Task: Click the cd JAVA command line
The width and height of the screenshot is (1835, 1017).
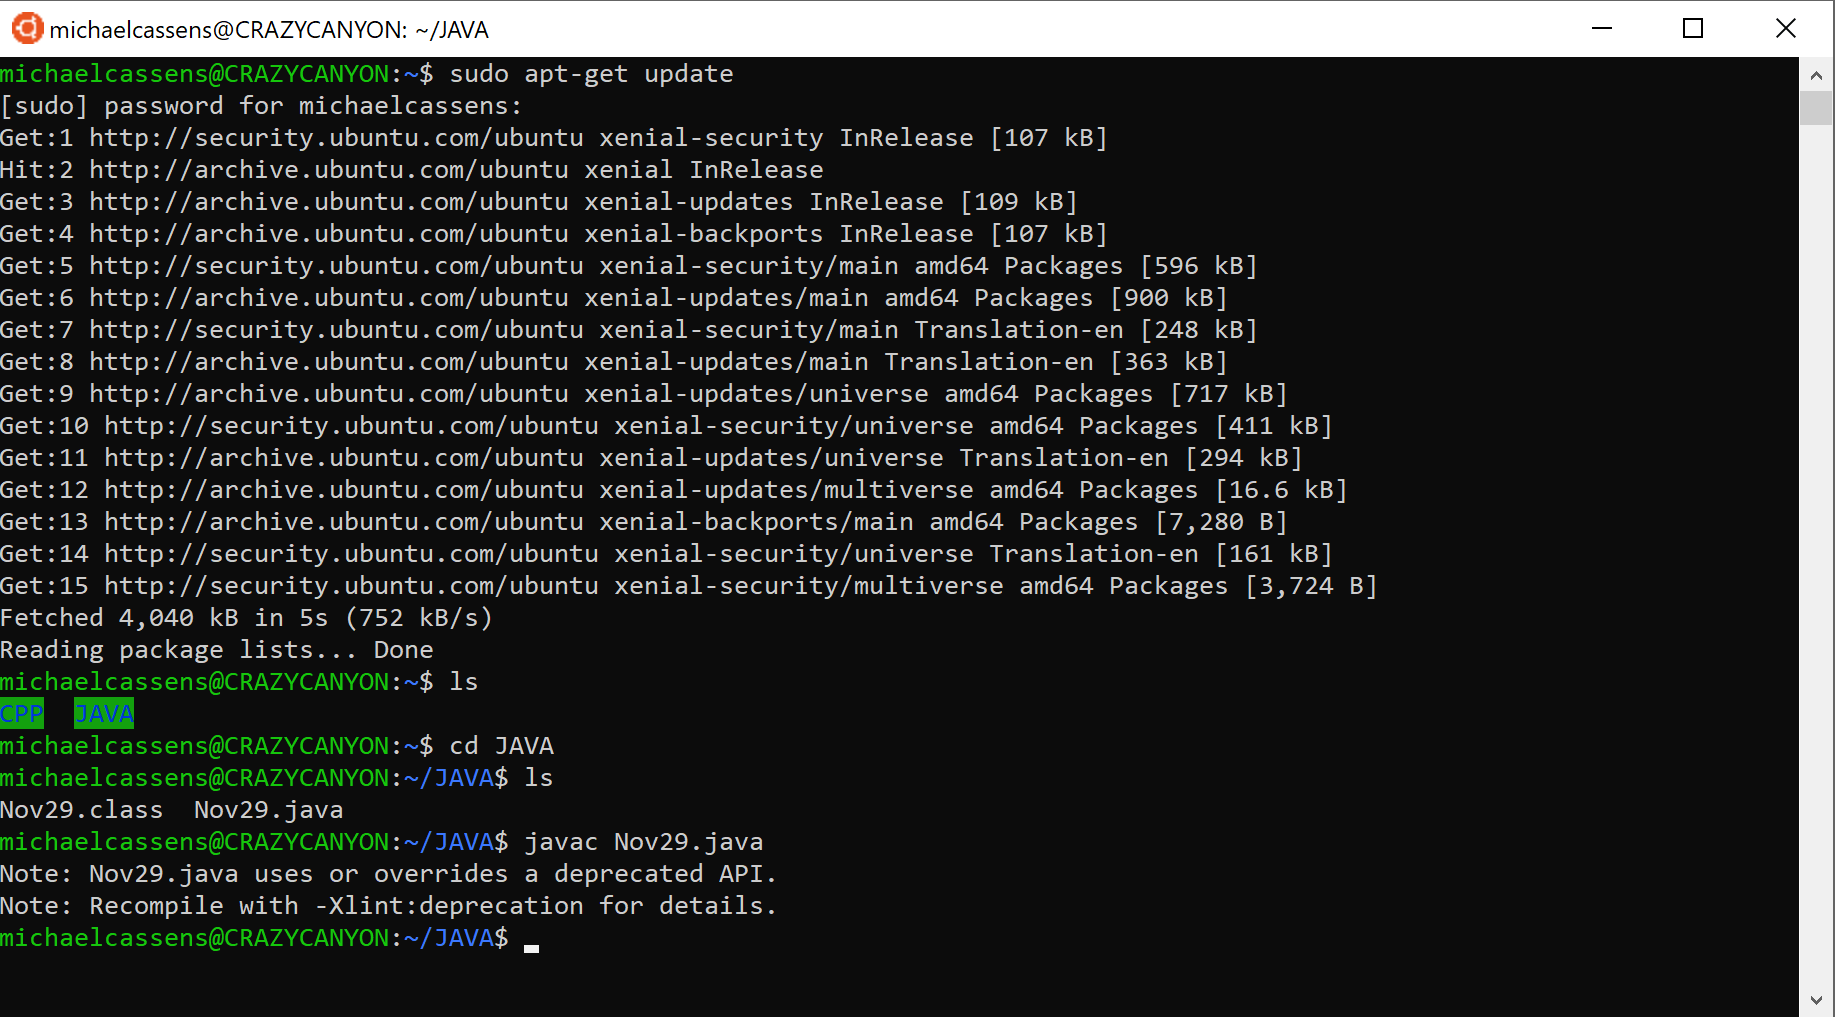Action: tap(500, 745)
